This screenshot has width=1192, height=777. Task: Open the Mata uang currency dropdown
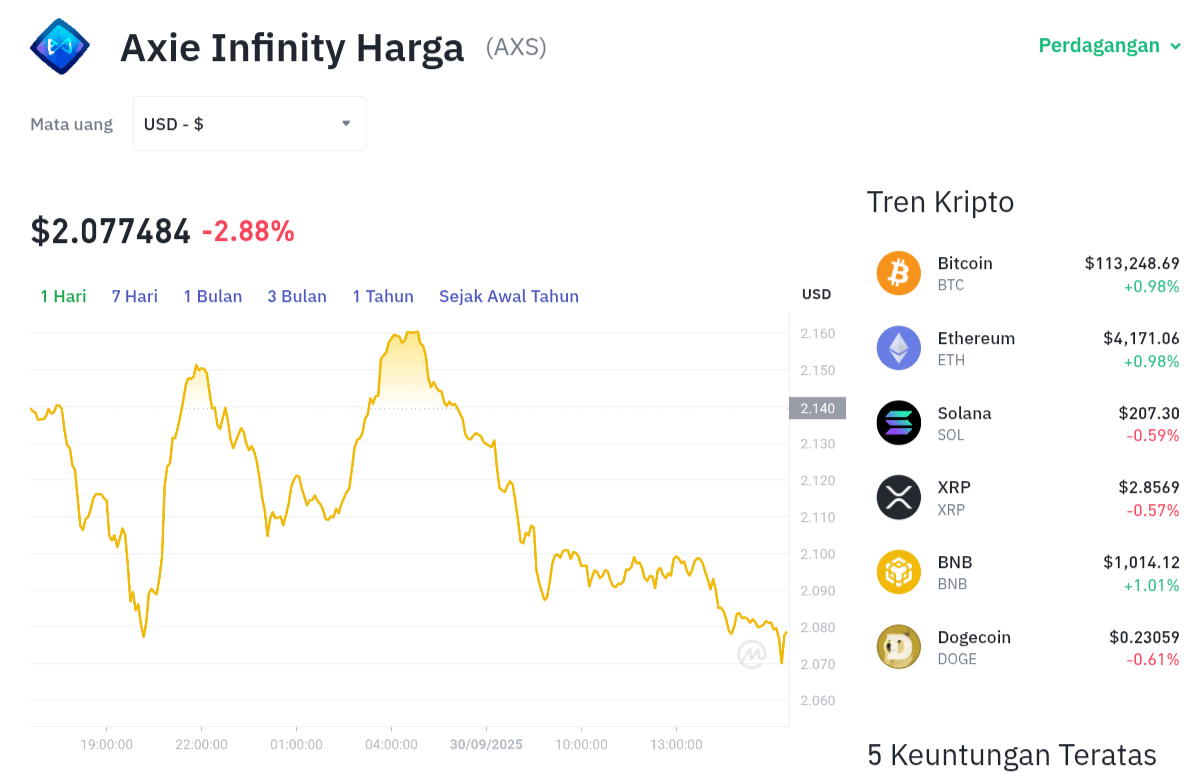click(249, 124)
